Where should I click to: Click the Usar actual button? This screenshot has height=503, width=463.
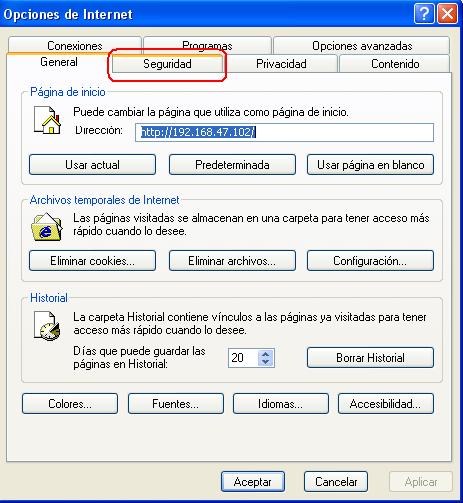[92, 165]
